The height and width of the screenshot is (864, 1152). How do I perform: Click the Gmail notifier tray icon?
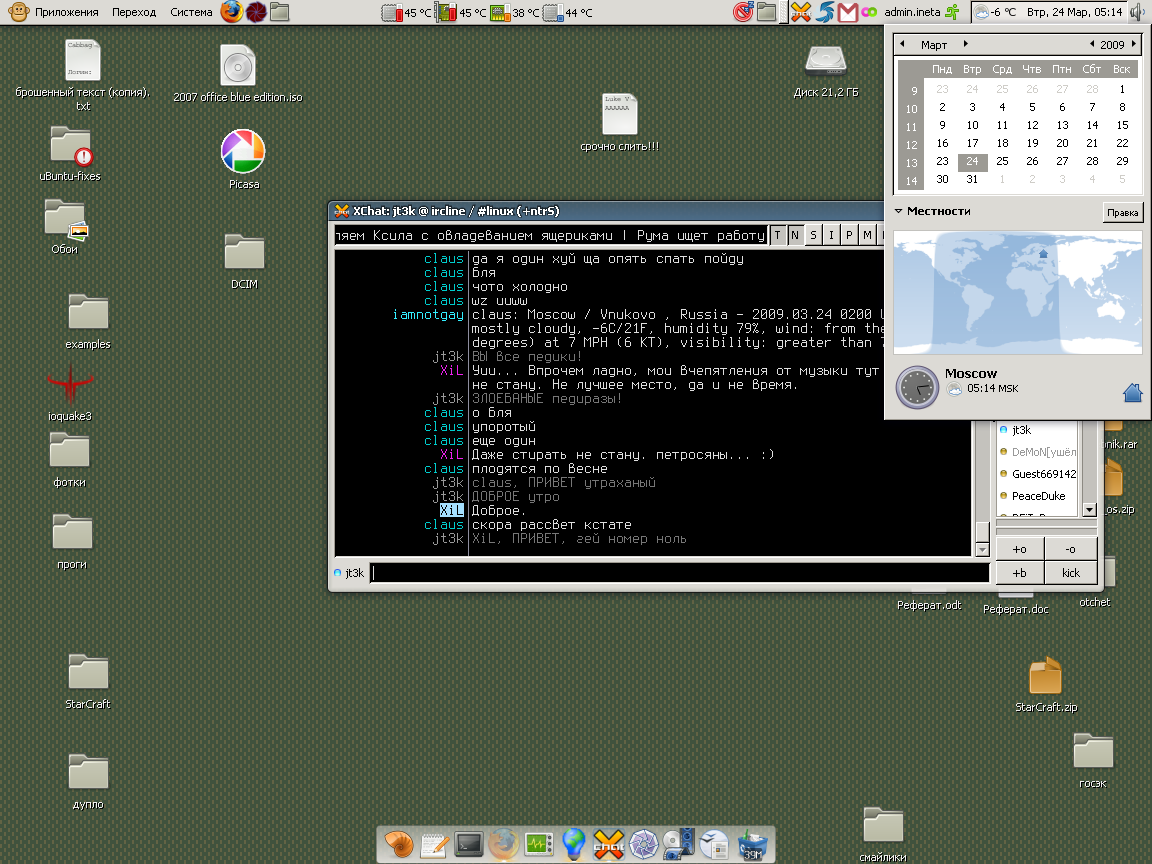click(848, 12)
